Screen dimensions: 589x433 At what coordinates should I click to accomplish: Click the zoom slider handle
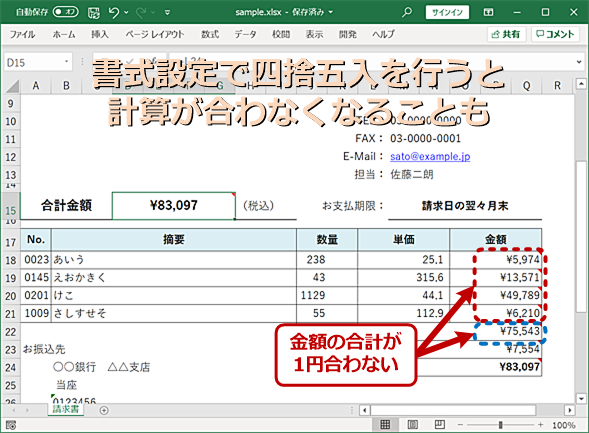point(500,425)
